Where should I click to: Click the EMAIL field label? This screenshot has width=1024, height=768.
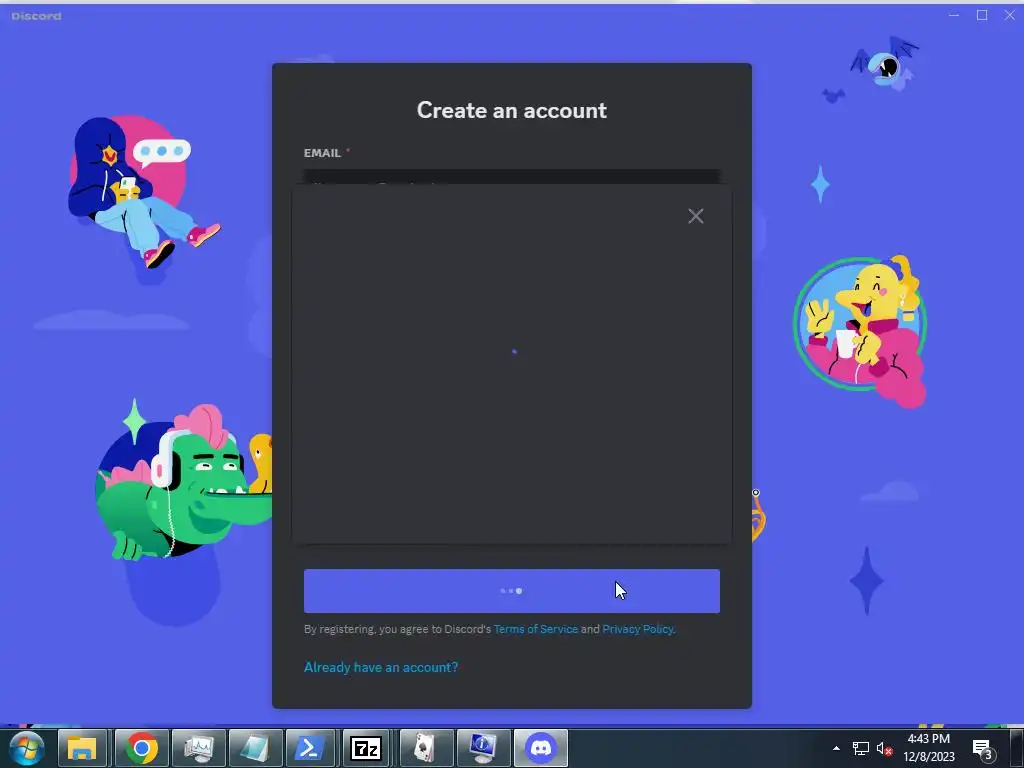(x=322, y=153)
